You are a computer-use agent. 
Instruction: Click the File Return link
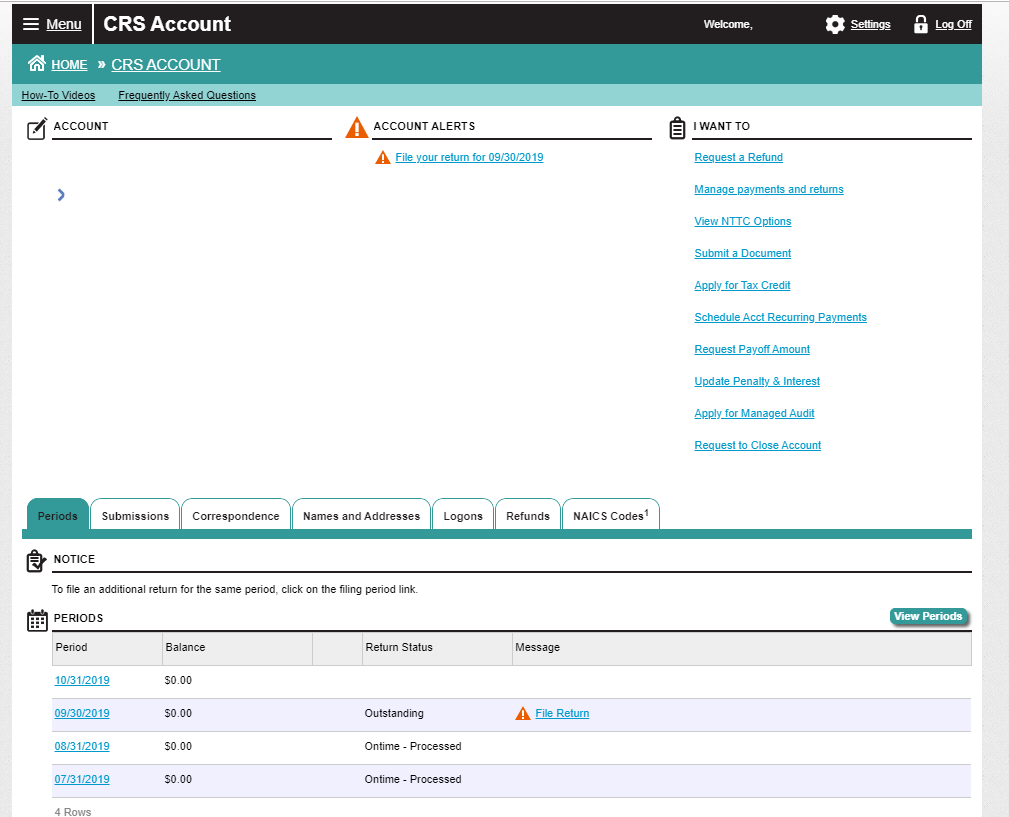pyautogui.click(x=562, y=713)
